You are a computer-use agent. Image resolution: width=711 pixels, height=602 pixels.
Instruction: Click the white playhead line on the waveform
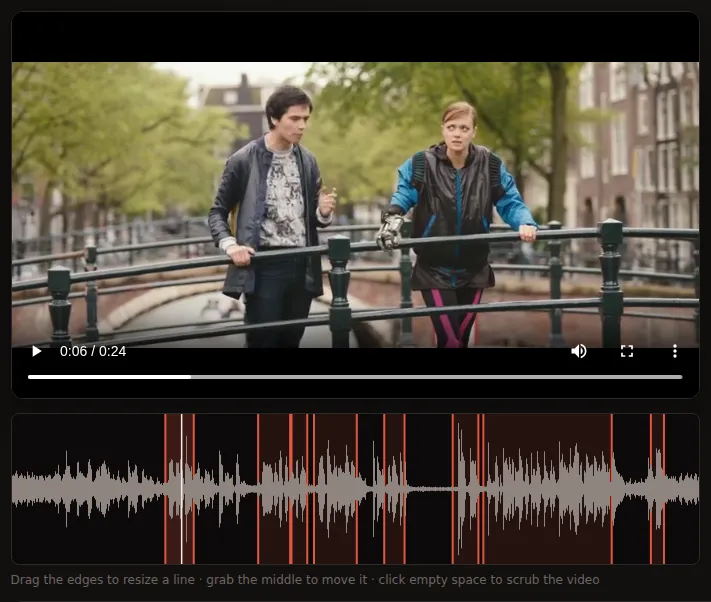click(x=182, y=489)
